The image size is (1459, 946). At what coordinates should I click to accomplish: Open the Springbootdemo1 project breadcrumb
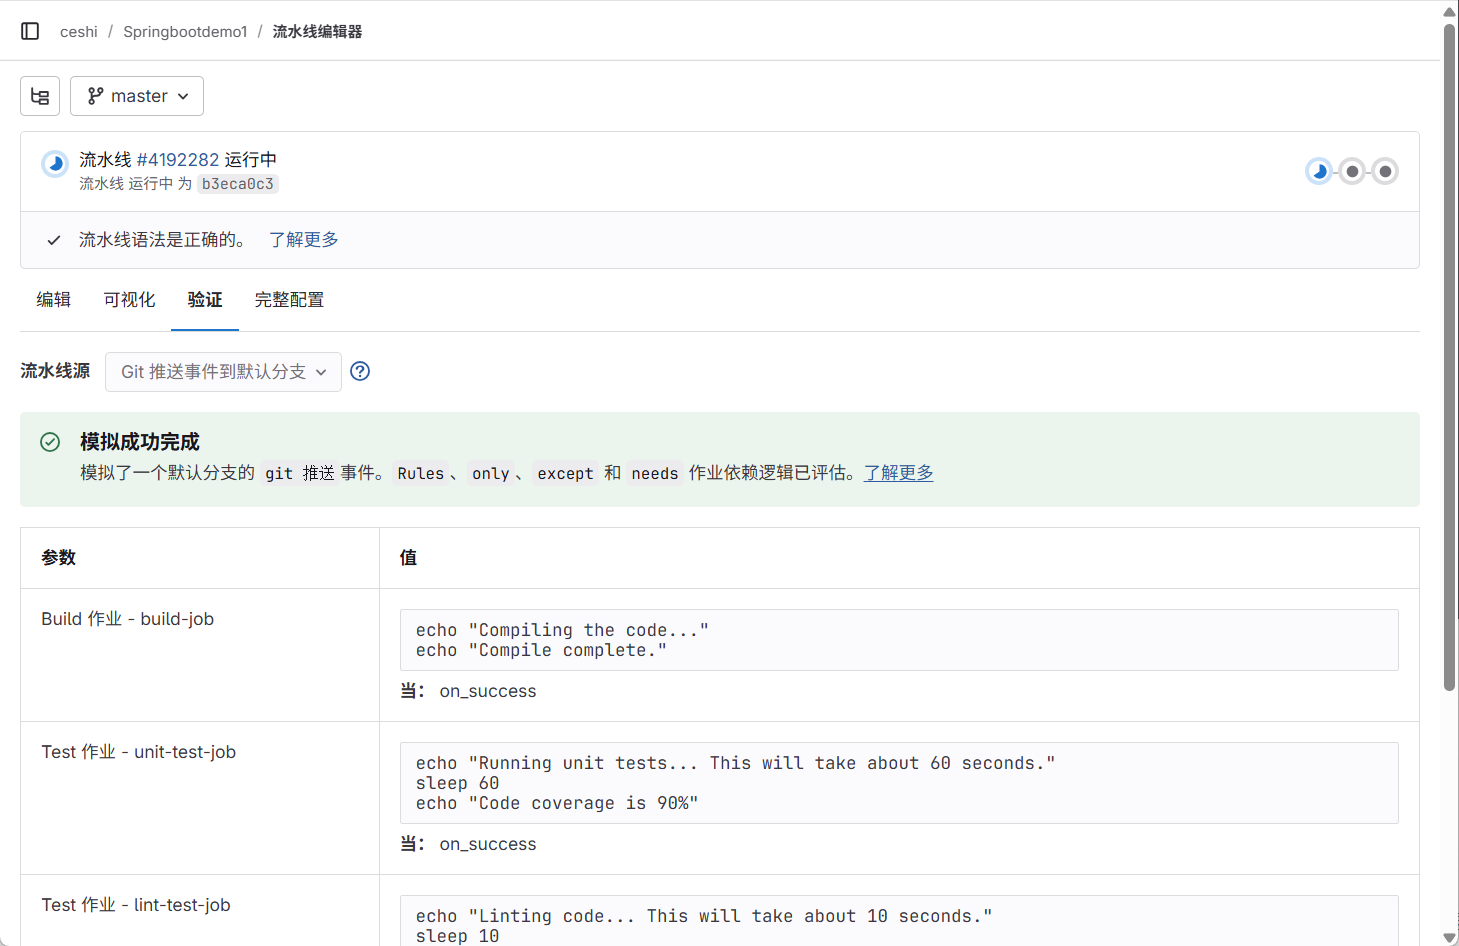coord(184,31)
